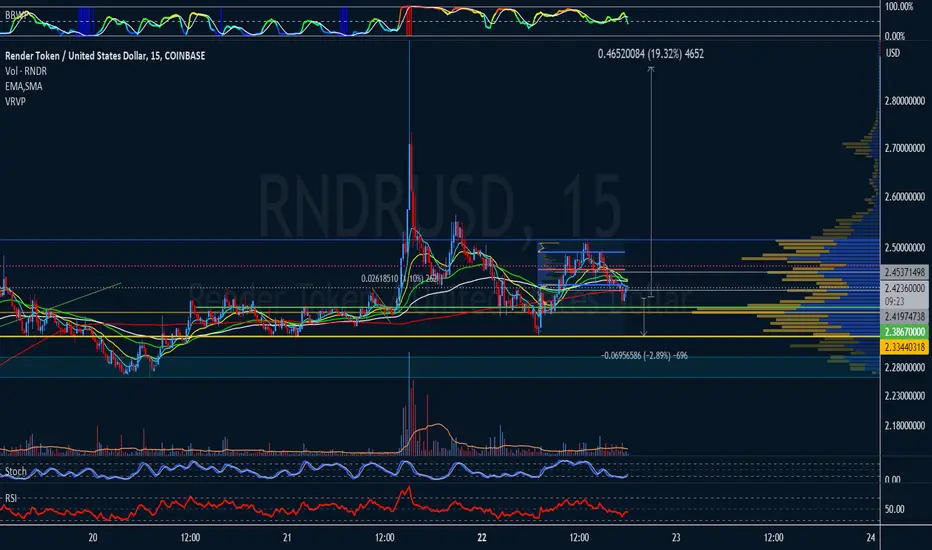Select the 0.46520084 (19.32%) measurement label
The width and height of the screenshot is (932, 550).
coord(651,54)
